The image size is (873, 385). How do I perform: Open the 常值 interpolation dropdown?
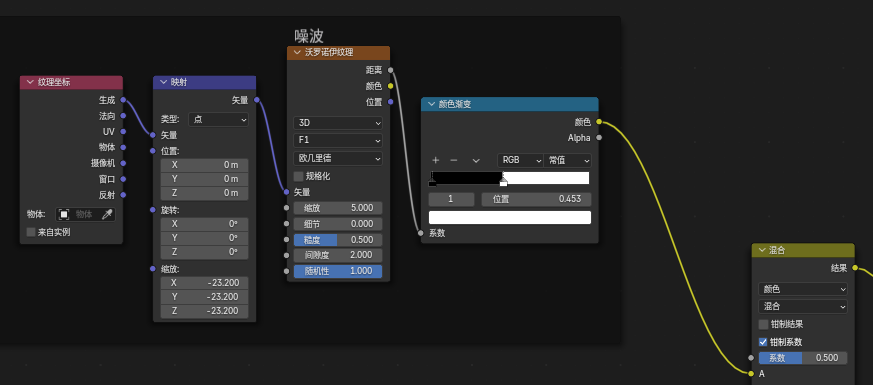(x=567, y=160)
